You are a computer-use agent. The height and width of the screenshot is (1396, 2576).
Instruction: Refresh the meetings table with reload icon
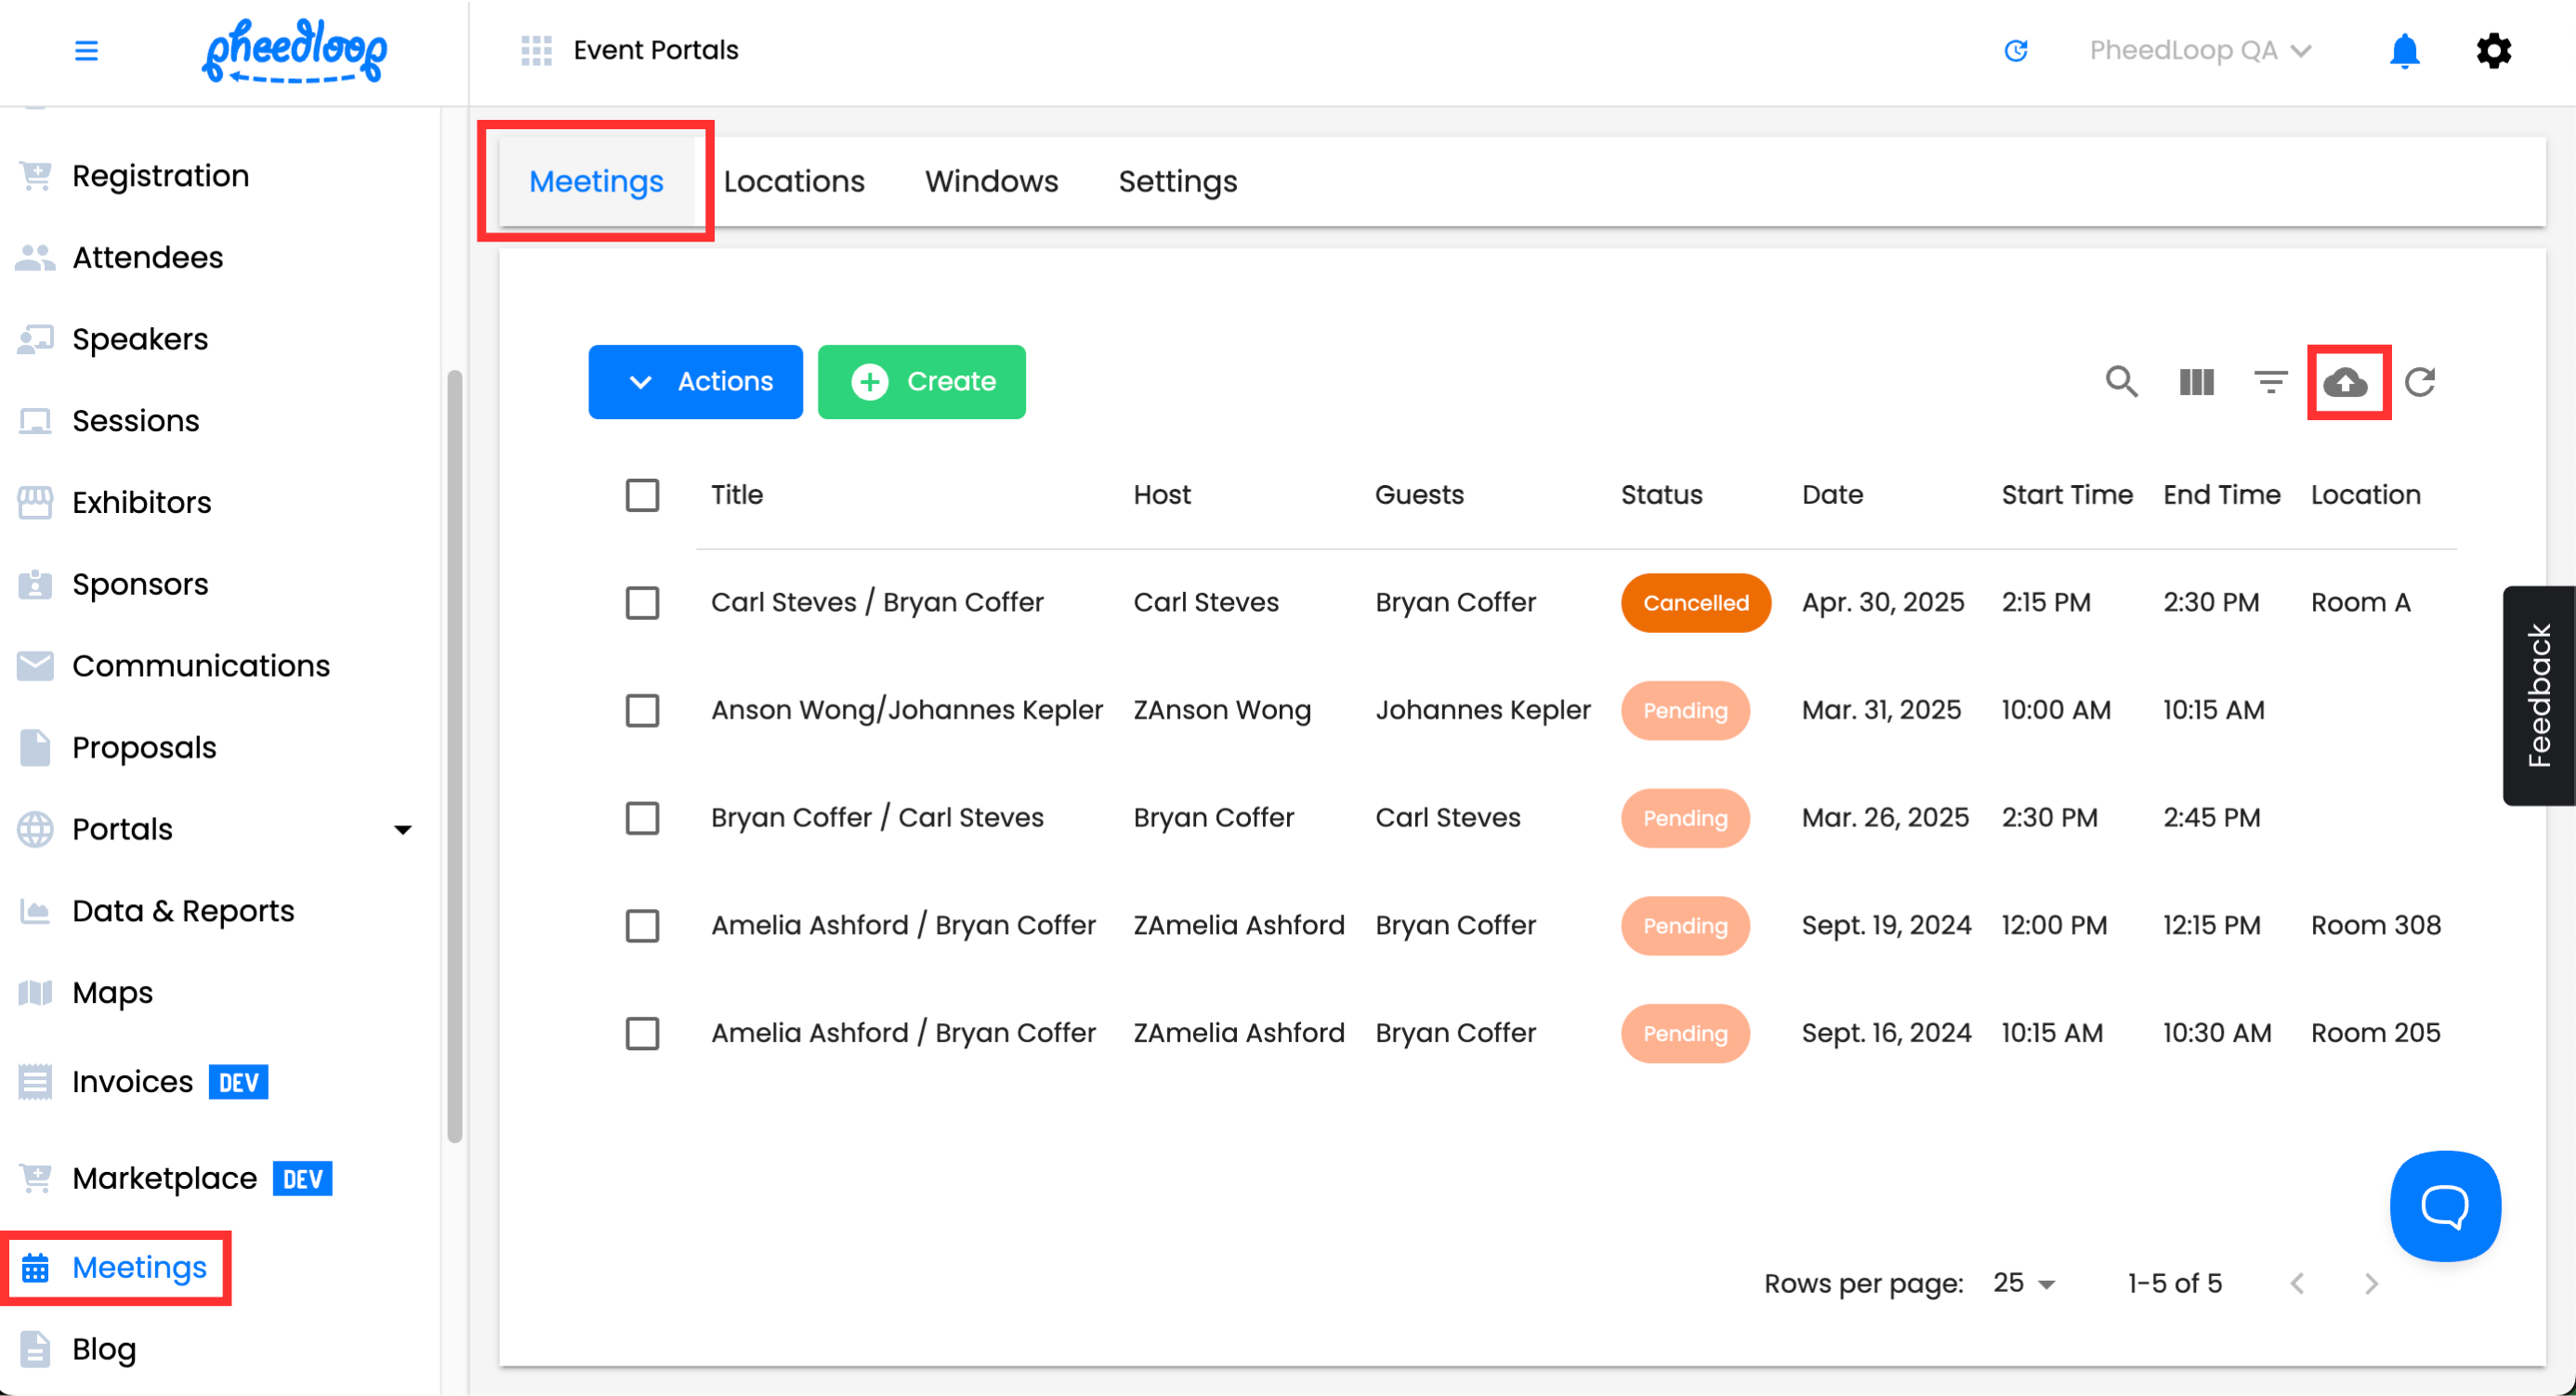(x=2420, y=382)
